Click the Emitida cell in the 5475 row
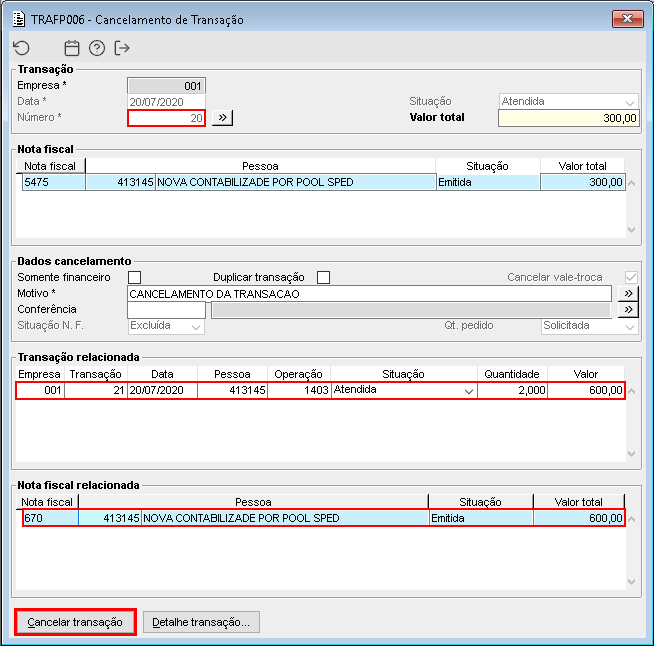Image resolution: width=654 pixels, height=646 pixels. [x=488, y=182]
